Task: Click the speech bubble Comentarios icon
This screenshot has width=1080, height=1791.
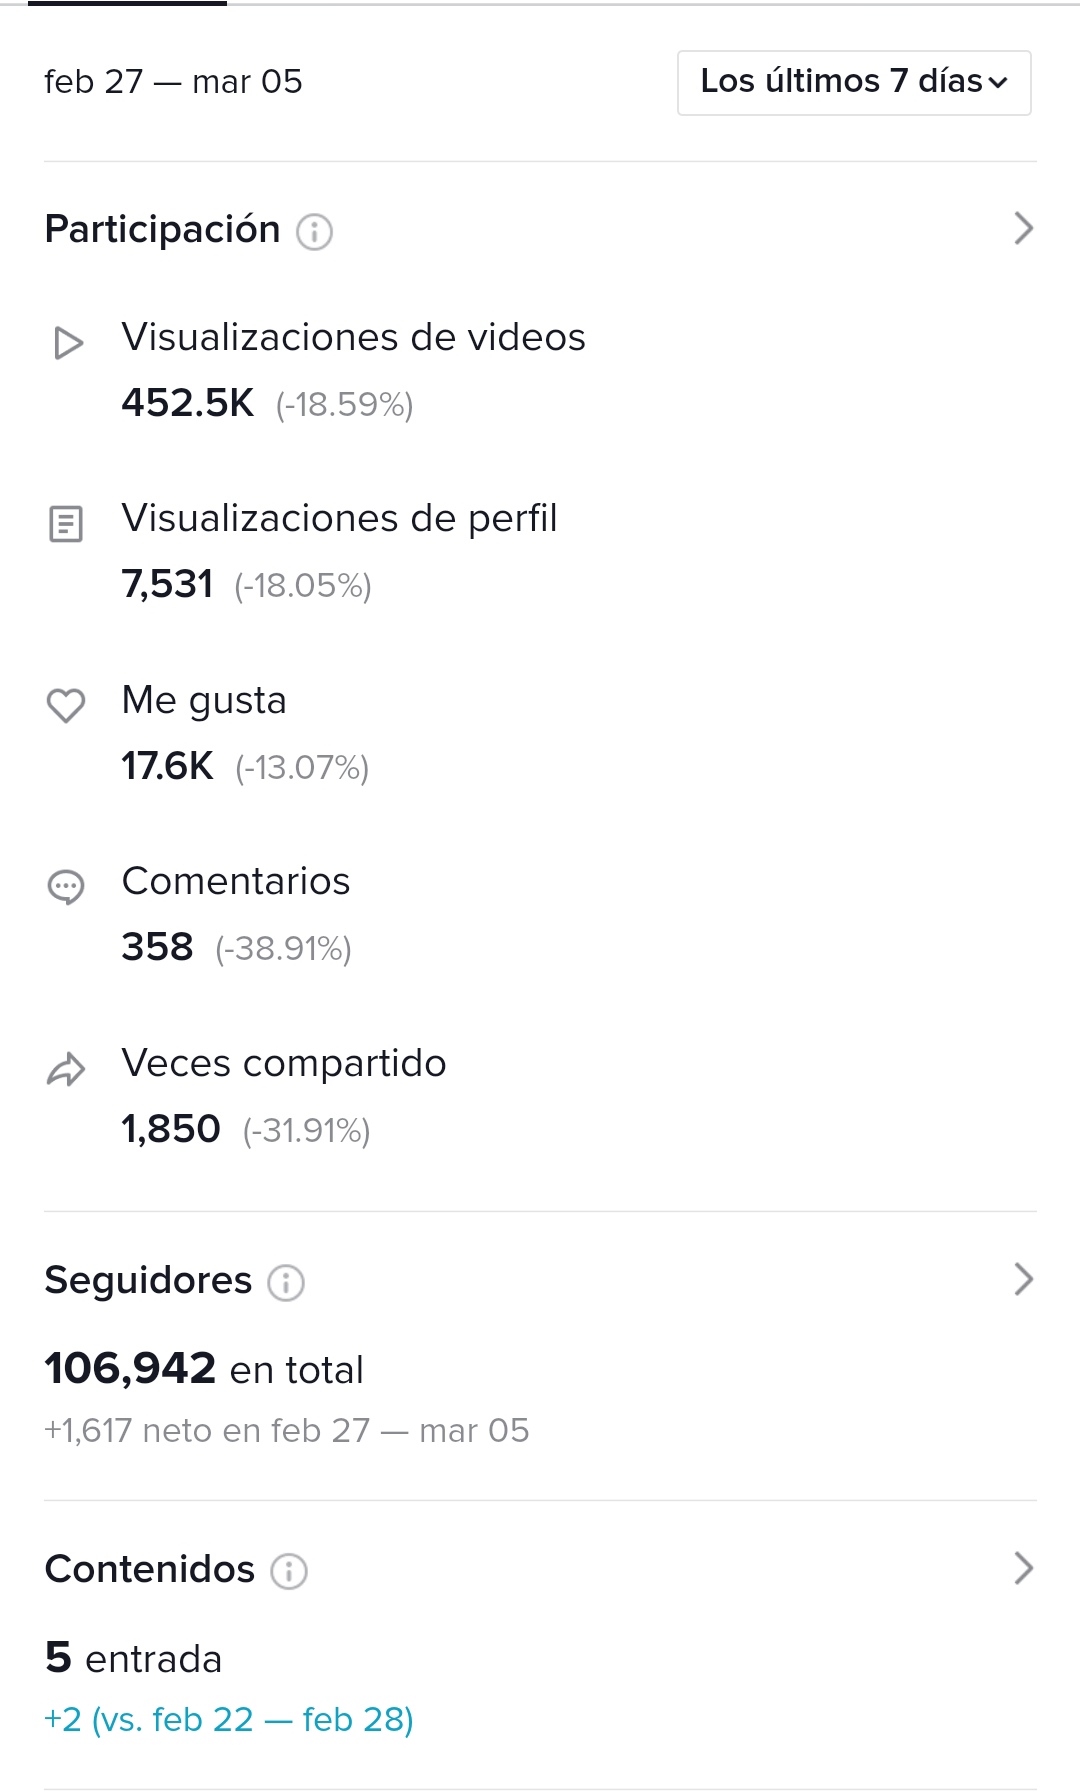Action: point(66,887)
